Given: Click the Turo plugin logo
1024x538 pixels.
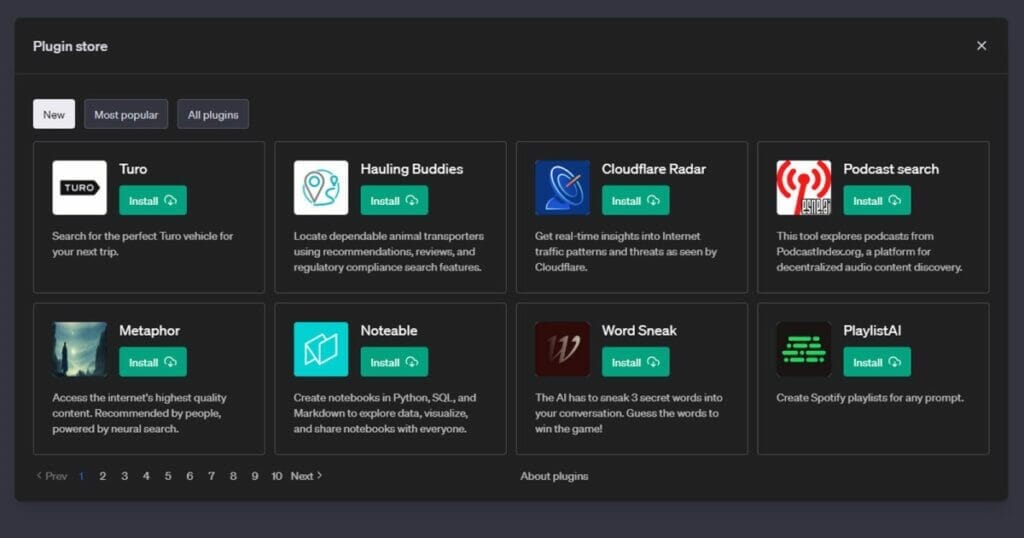Looking at the screenshot, I should pos(80,187).
